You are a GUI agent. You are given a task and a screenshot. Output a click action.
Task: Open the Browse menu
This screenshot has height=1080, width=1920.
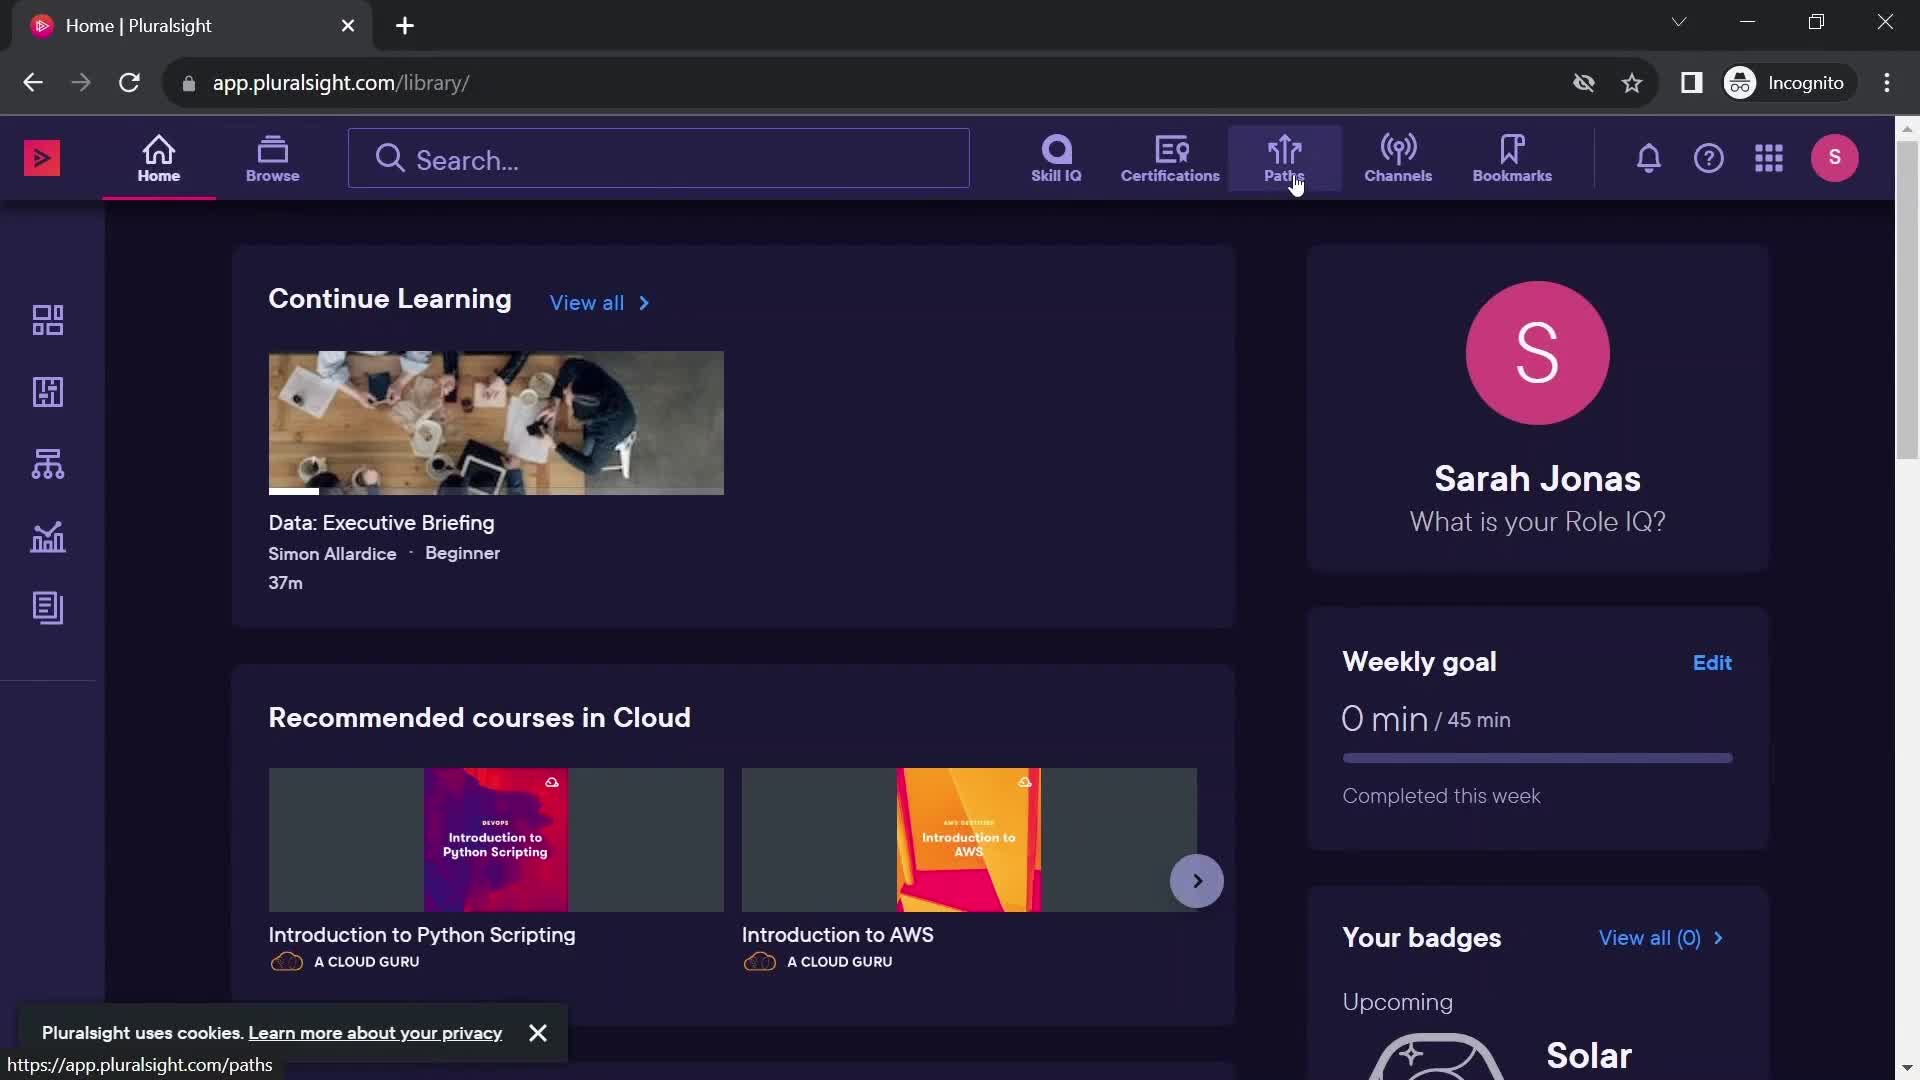tap(273, 159)
